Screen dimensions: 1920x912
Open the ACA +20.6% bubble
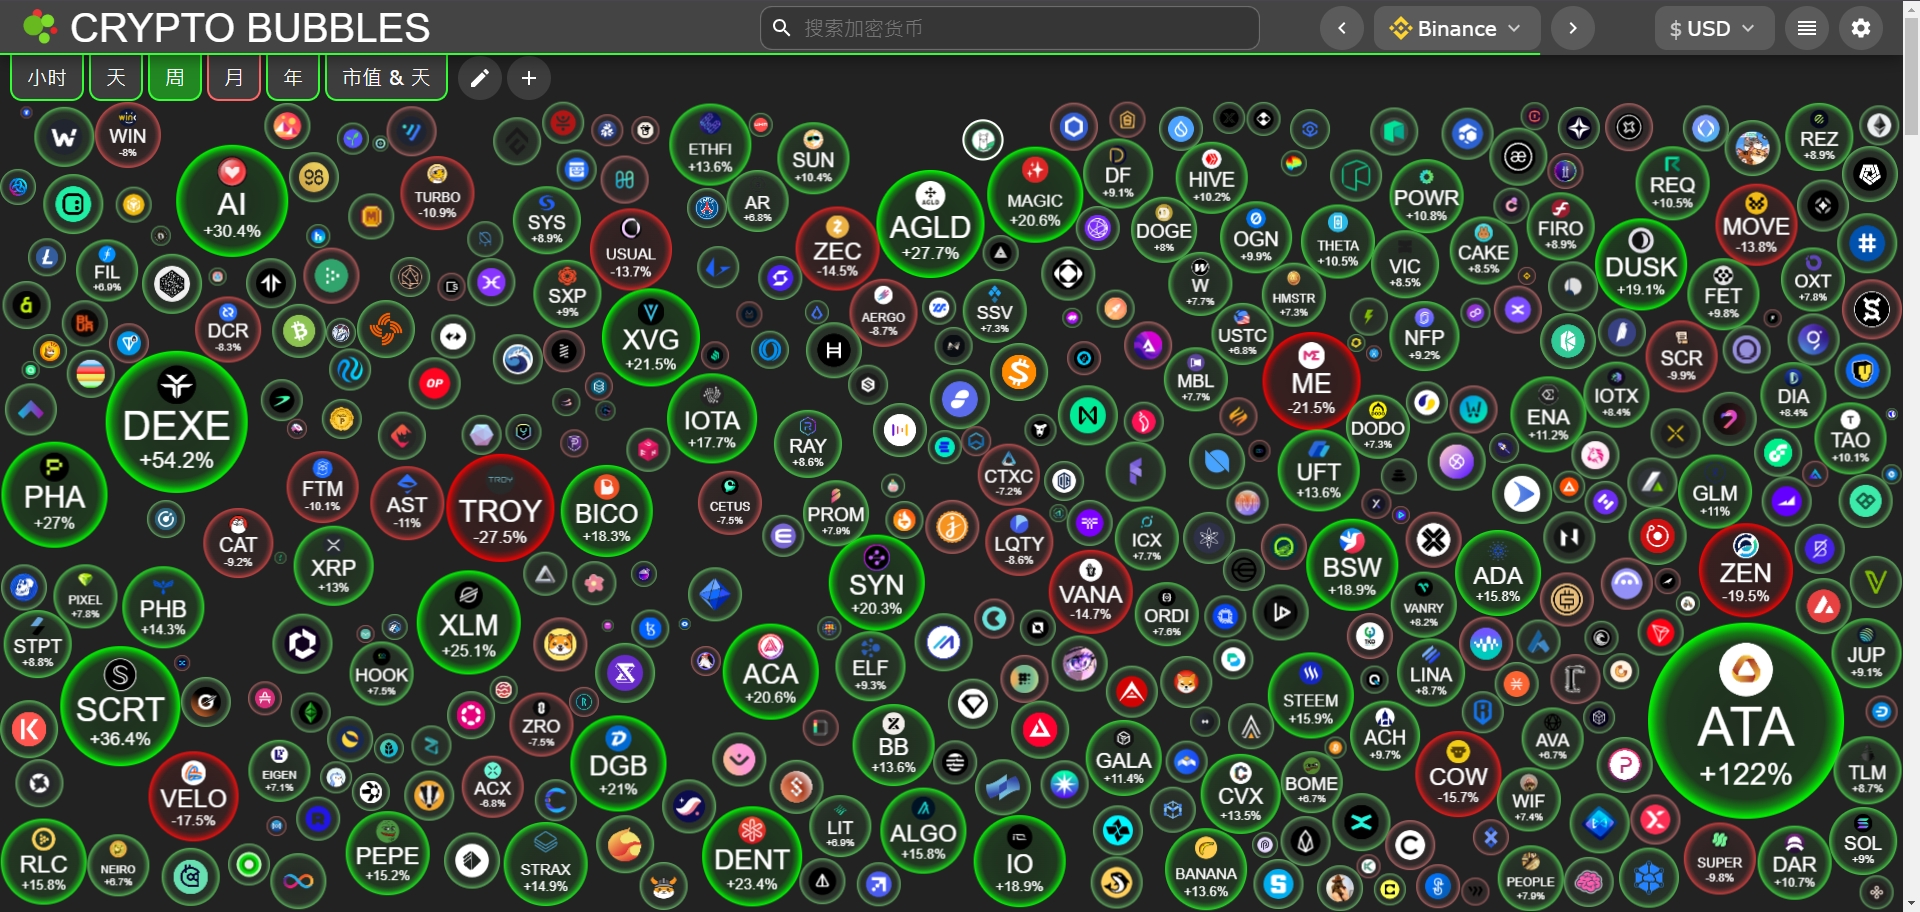point(770,672)
